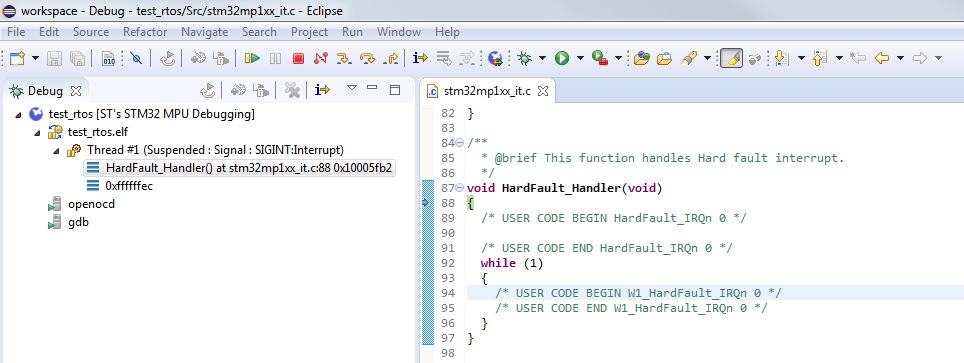This screenshot has height=363, width=964.
Task: Collapse the test_rtos.elf tree node
Action: point(37,132)
